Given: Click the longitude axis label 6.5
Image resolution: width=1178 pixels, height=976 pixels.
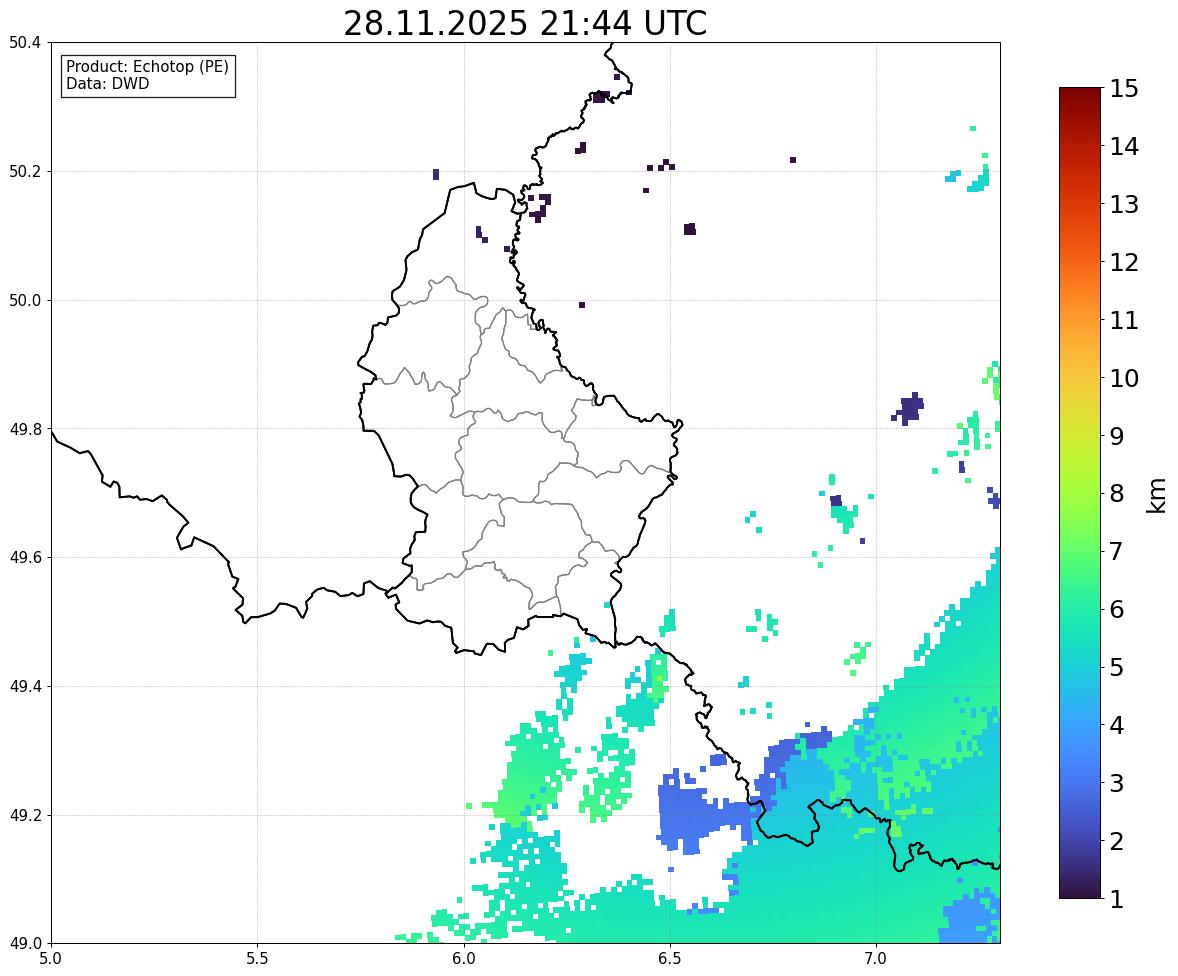Looking at the screenshot, I should click(670, 959).
